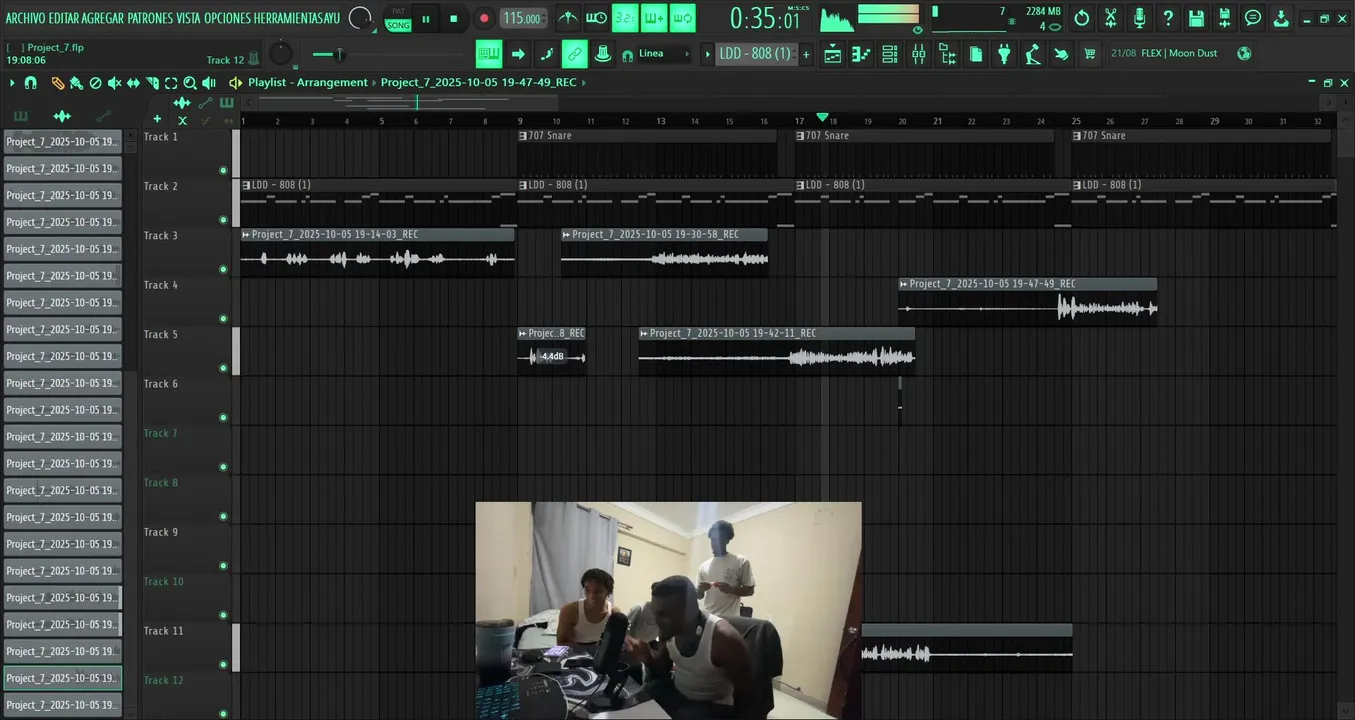The height and width of the screenshot is (720, 1355).
Task: Open the Browser view icon
Action: (x=948, y=54)
